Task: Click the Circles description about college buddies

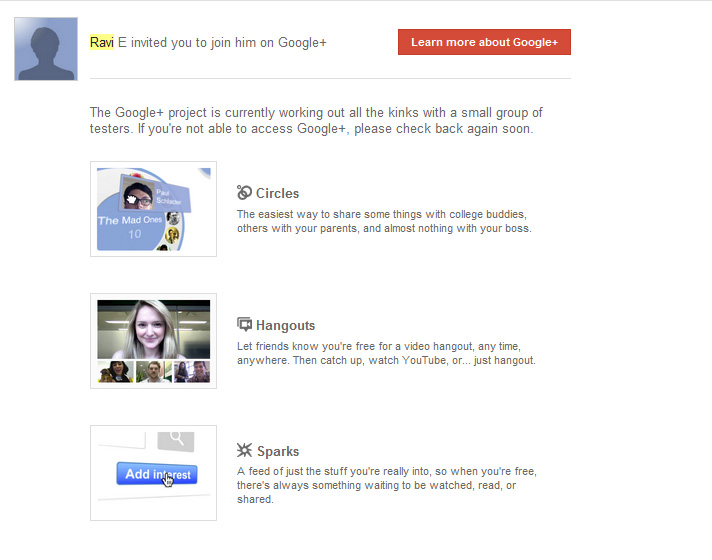Action: click(x=383, y=221)
